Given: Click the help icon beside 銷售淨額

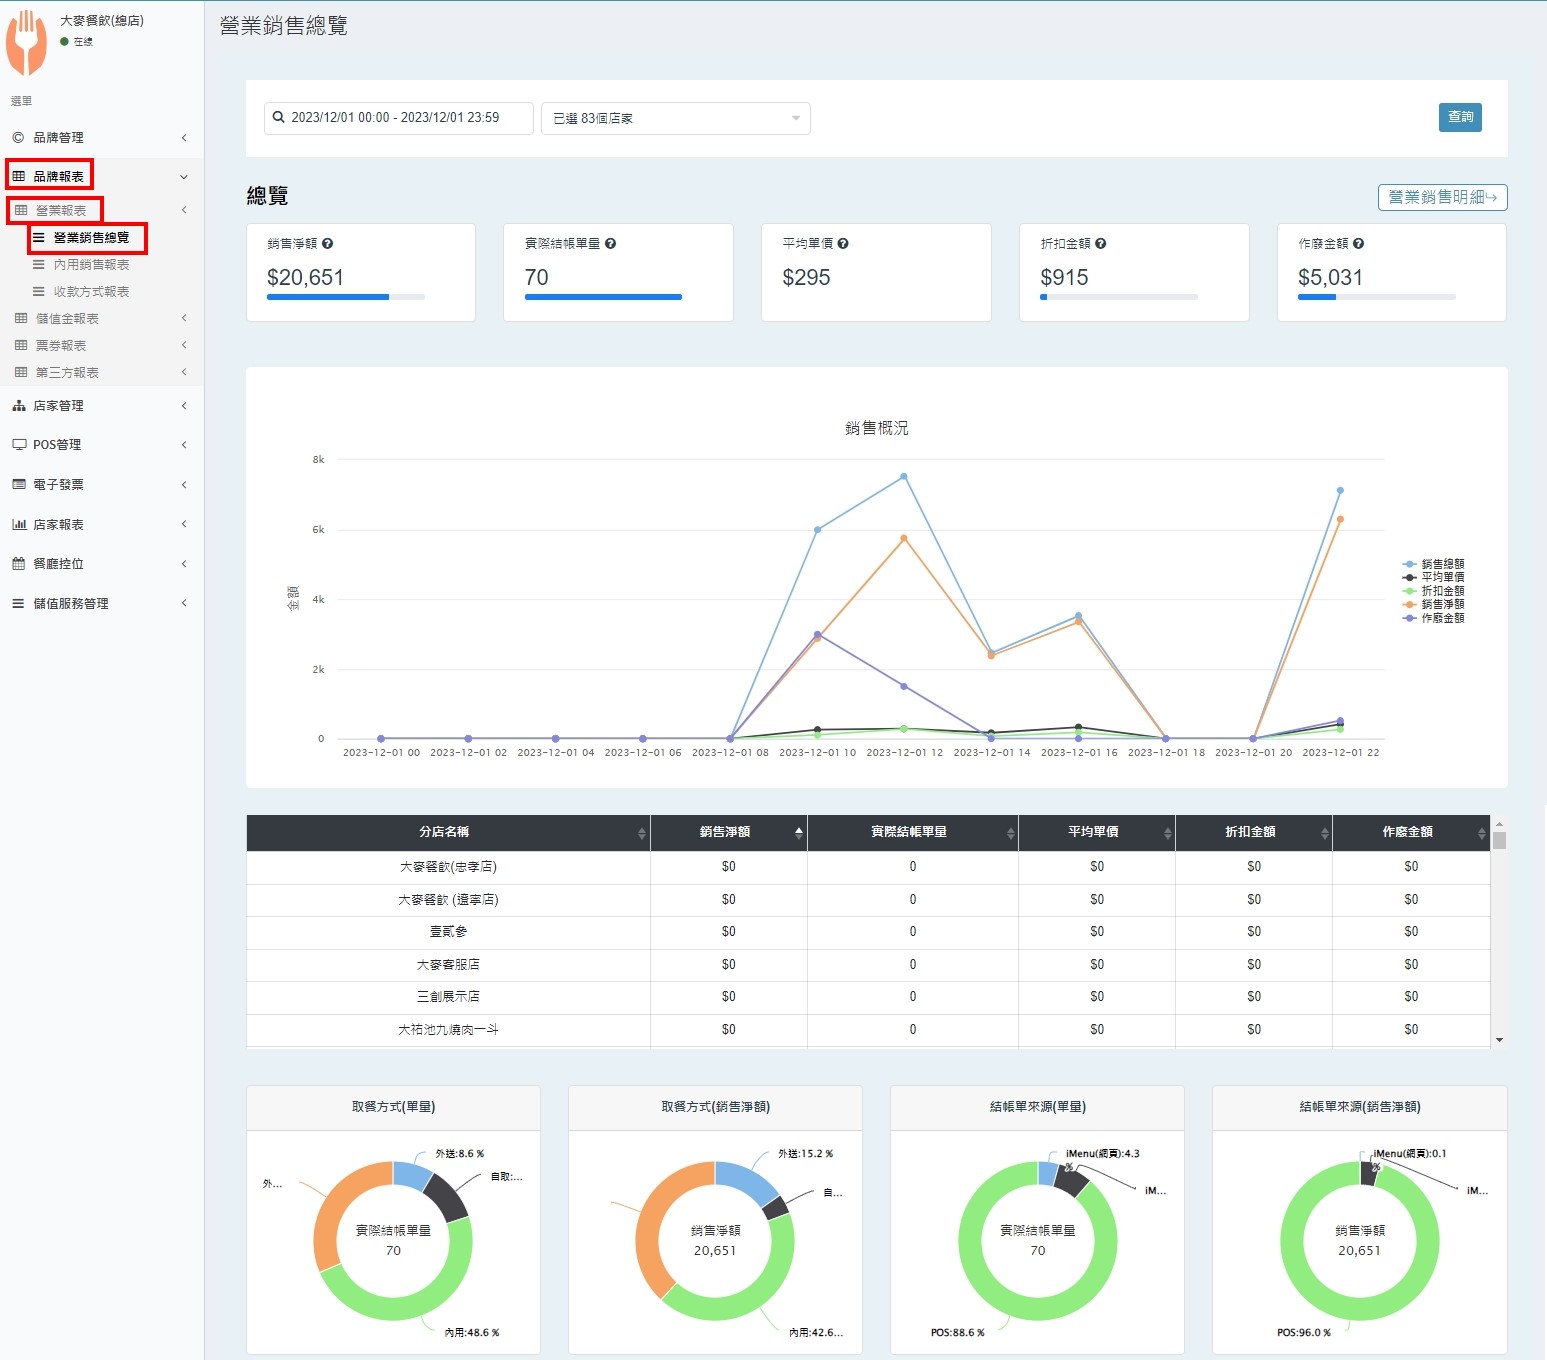Looking at the screenshot, I should (x=328, y=244).
